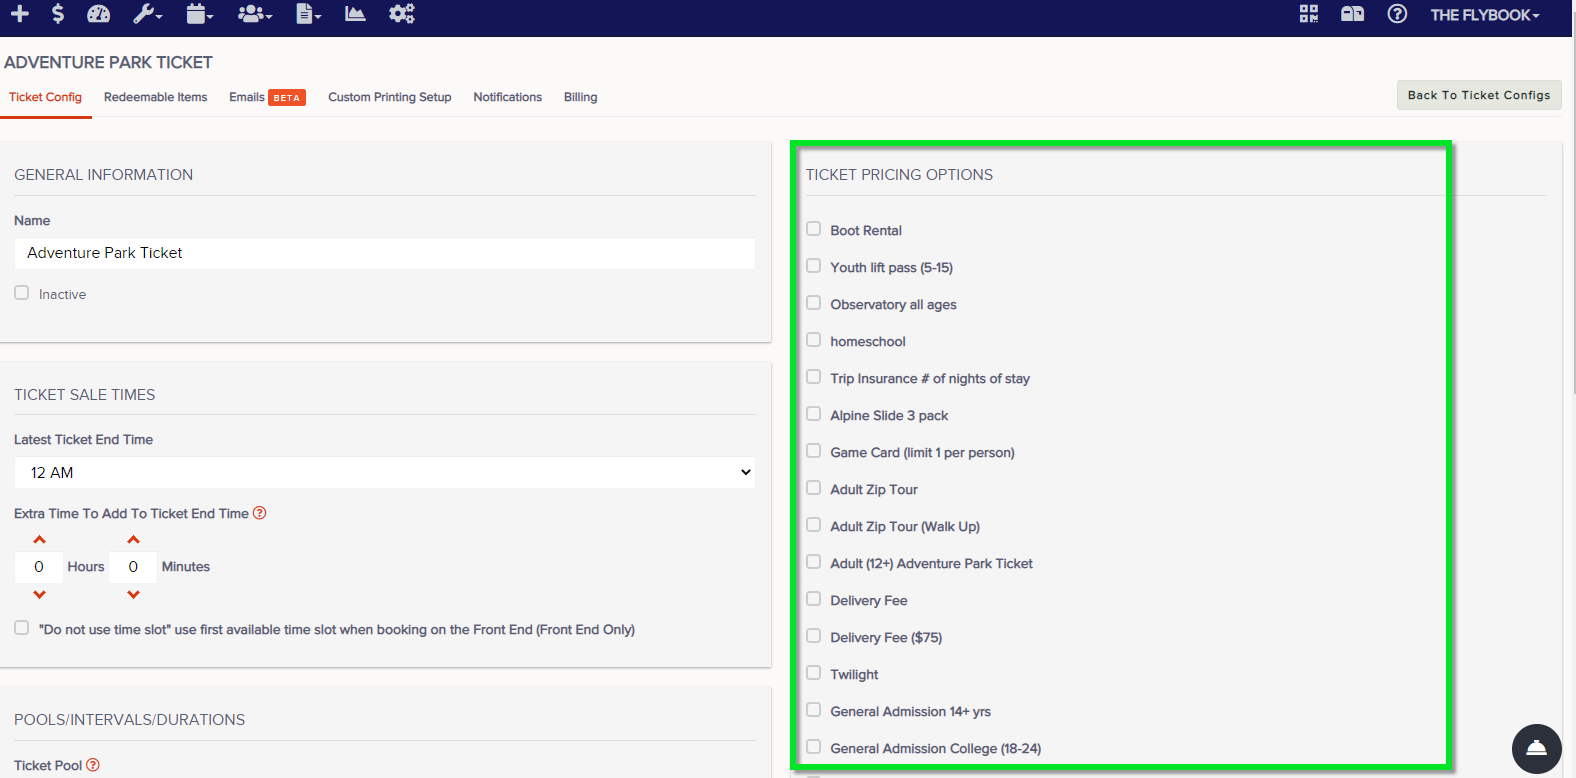This screenshot has height=778, width=1576.
Task: Enable the 'Do not use time slot' checkbox
Action: (21, 628)
